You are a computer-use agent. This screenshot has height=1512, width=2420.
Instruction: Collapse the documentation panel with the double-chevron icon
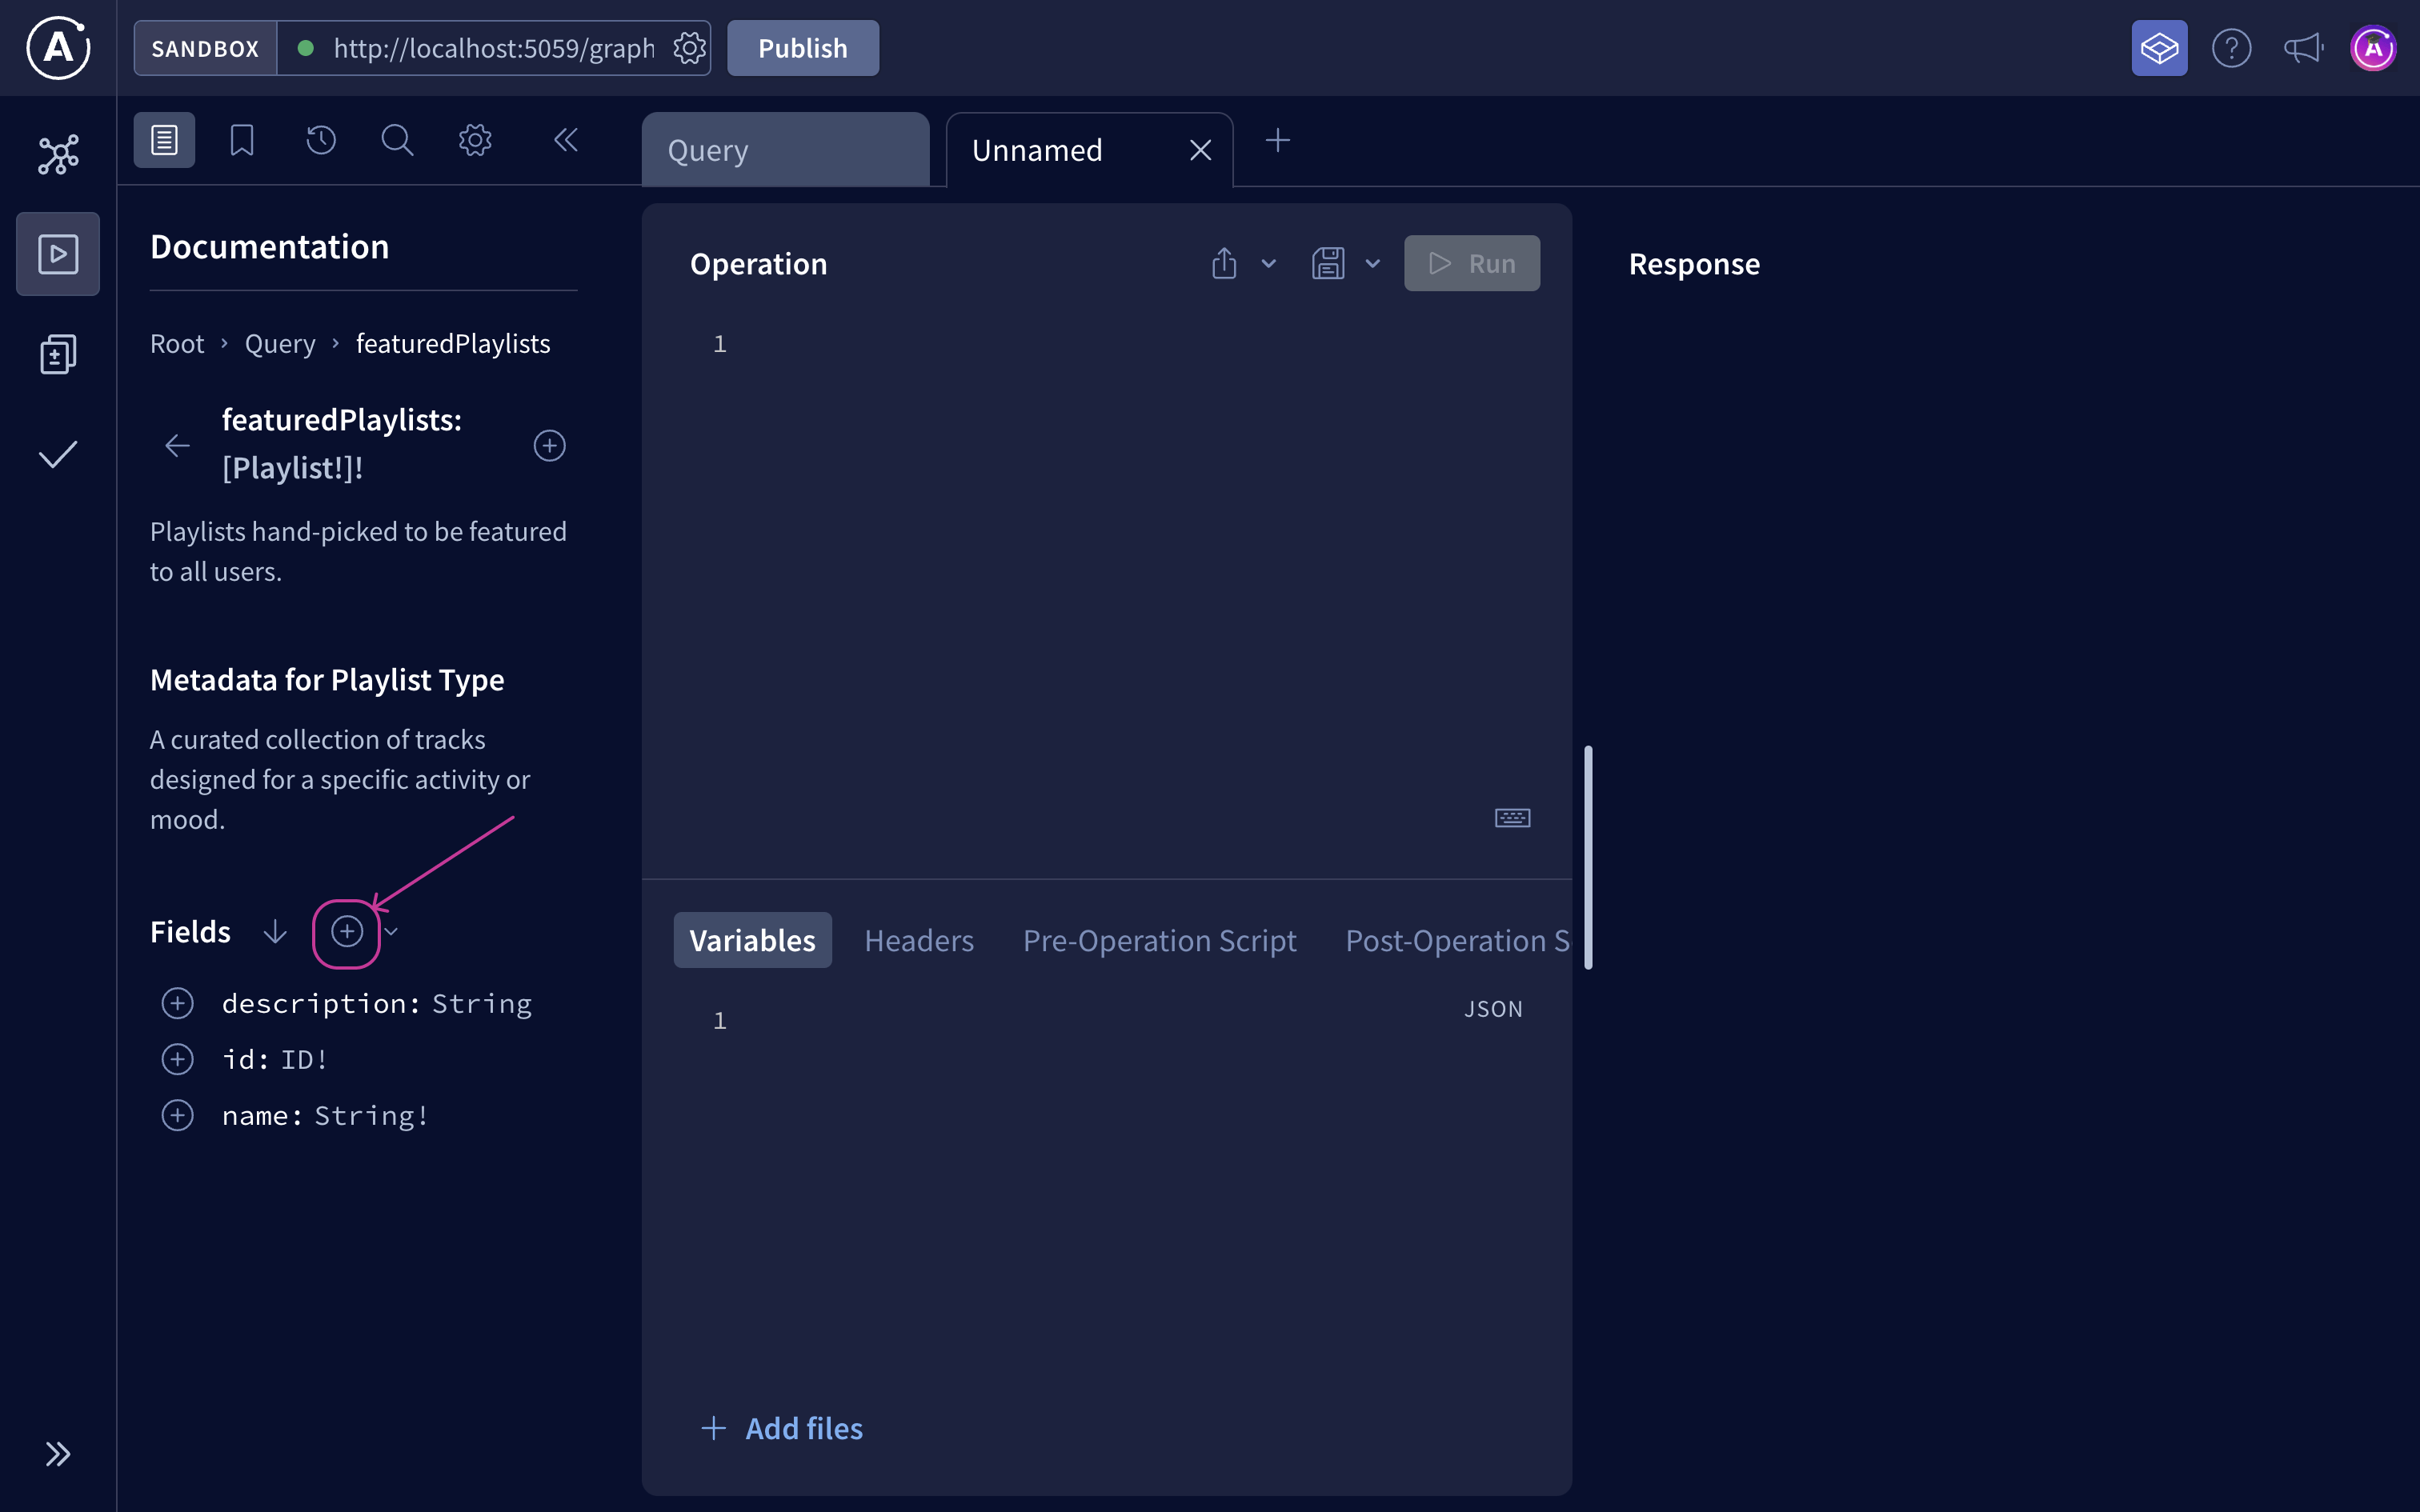coord(566,140)
